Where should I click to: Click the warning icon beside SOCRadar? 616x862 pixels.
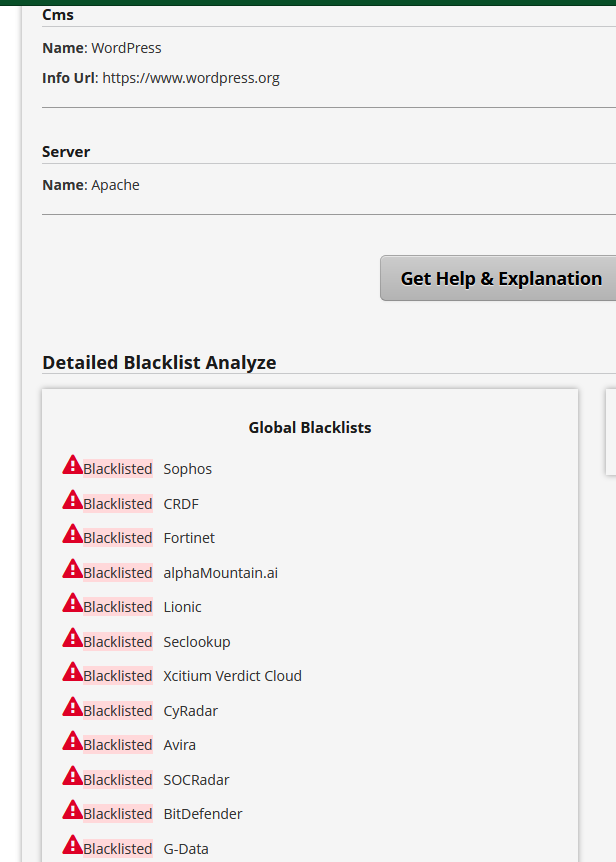pos(73,776)
